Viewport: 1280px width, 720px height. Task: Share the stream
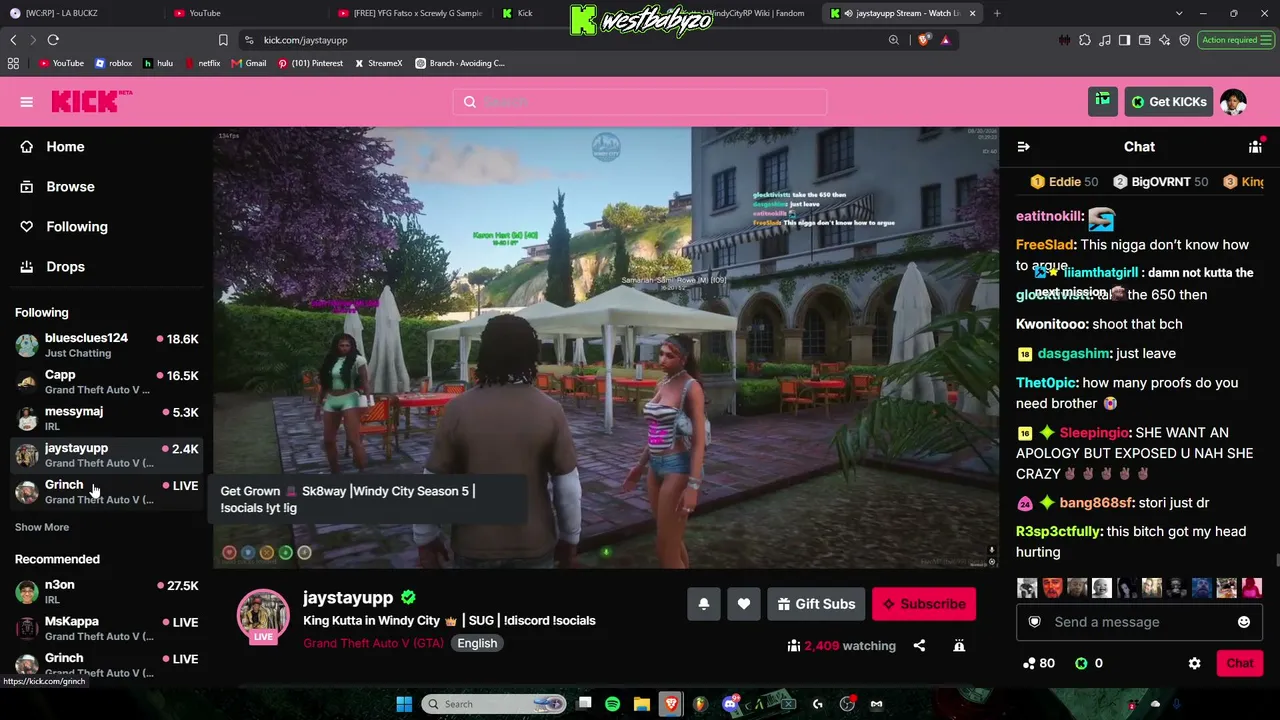919,646
